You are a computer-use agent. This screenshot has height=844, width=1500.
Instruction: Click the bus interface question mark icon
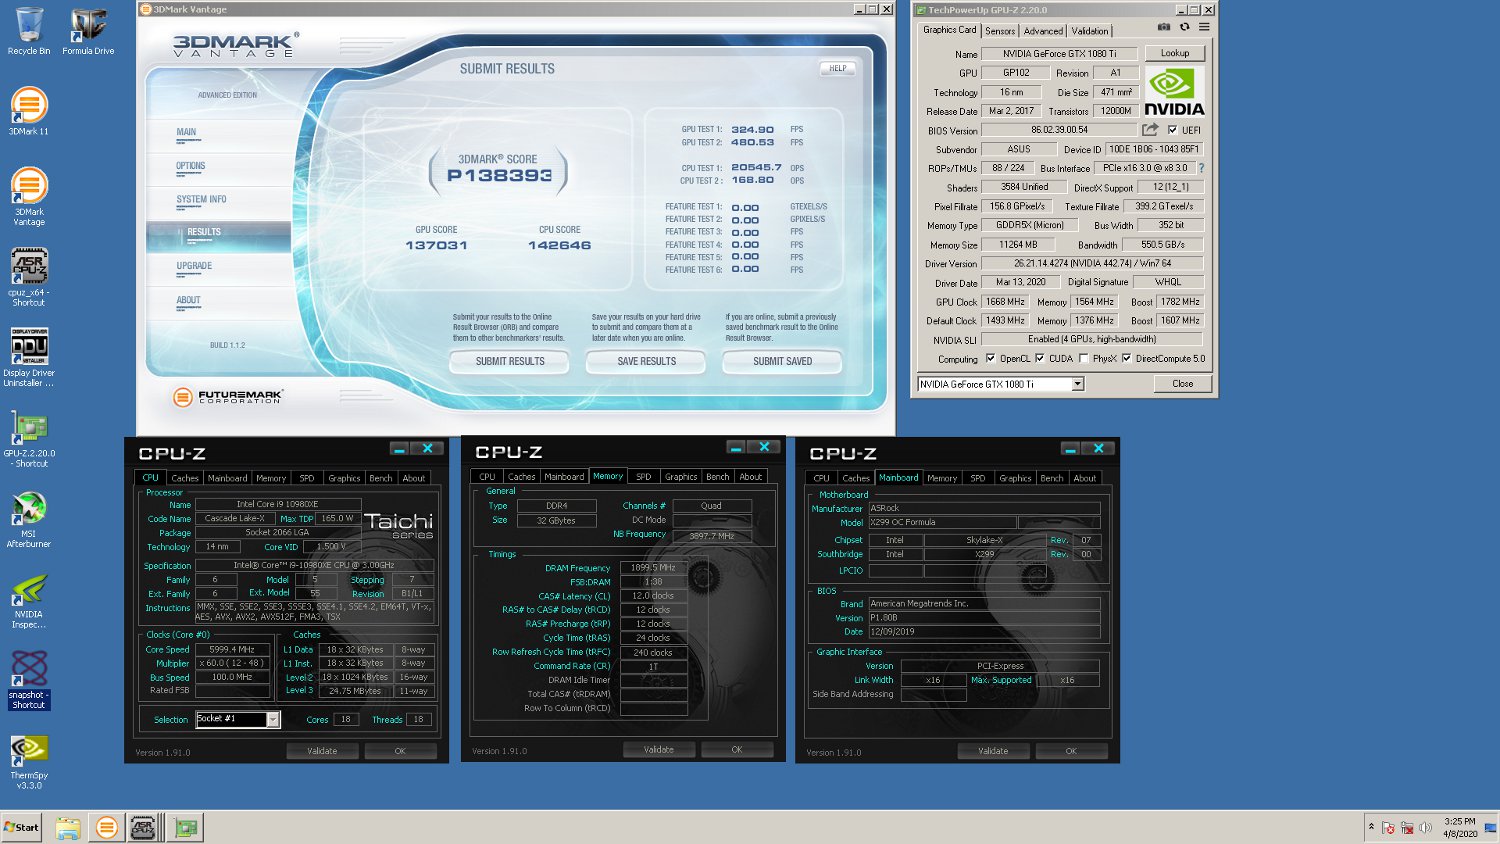1201,168
